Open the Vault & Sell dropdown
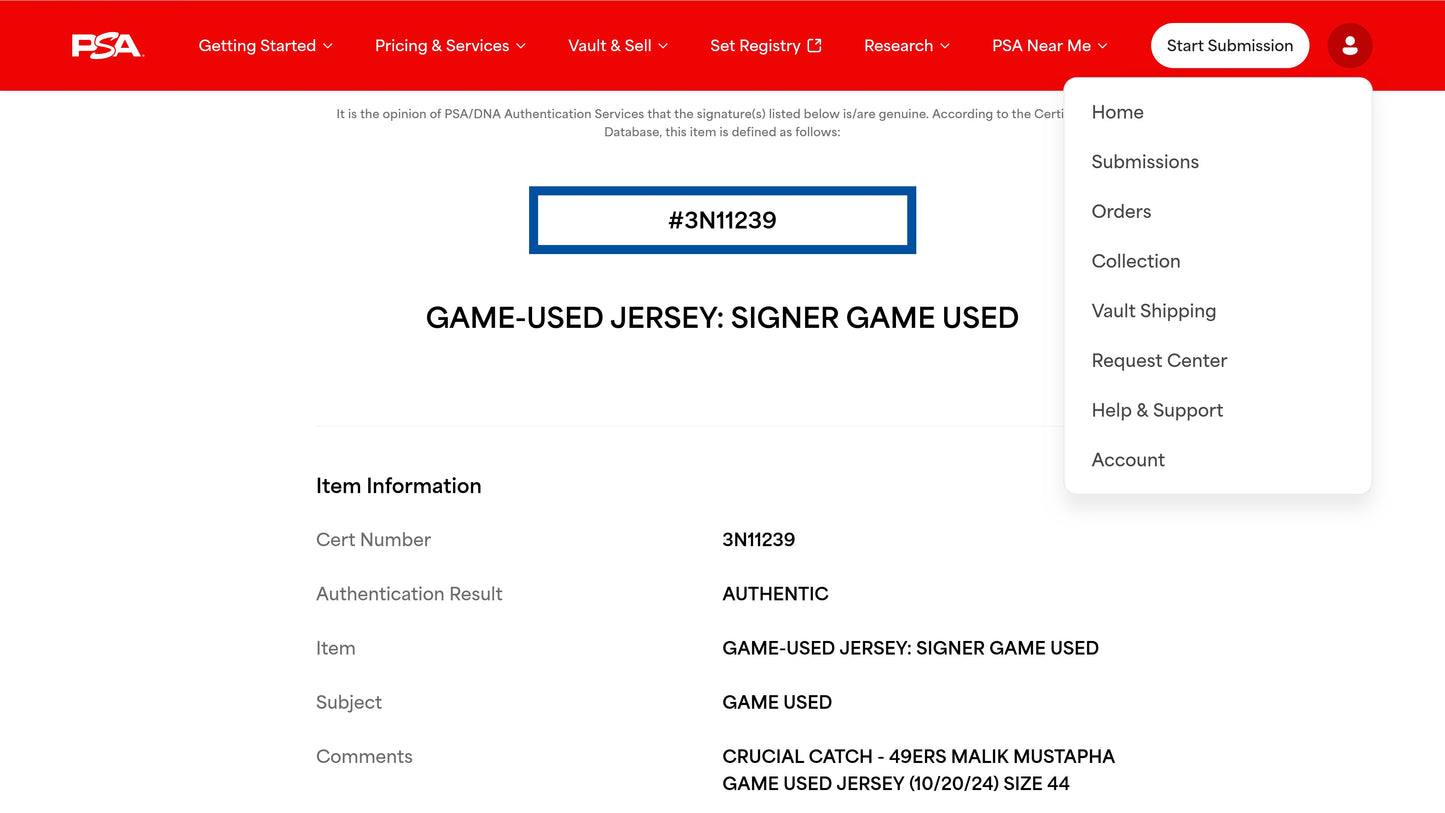This screenshot has height=813, width=1445. click(x=618, y=46)
